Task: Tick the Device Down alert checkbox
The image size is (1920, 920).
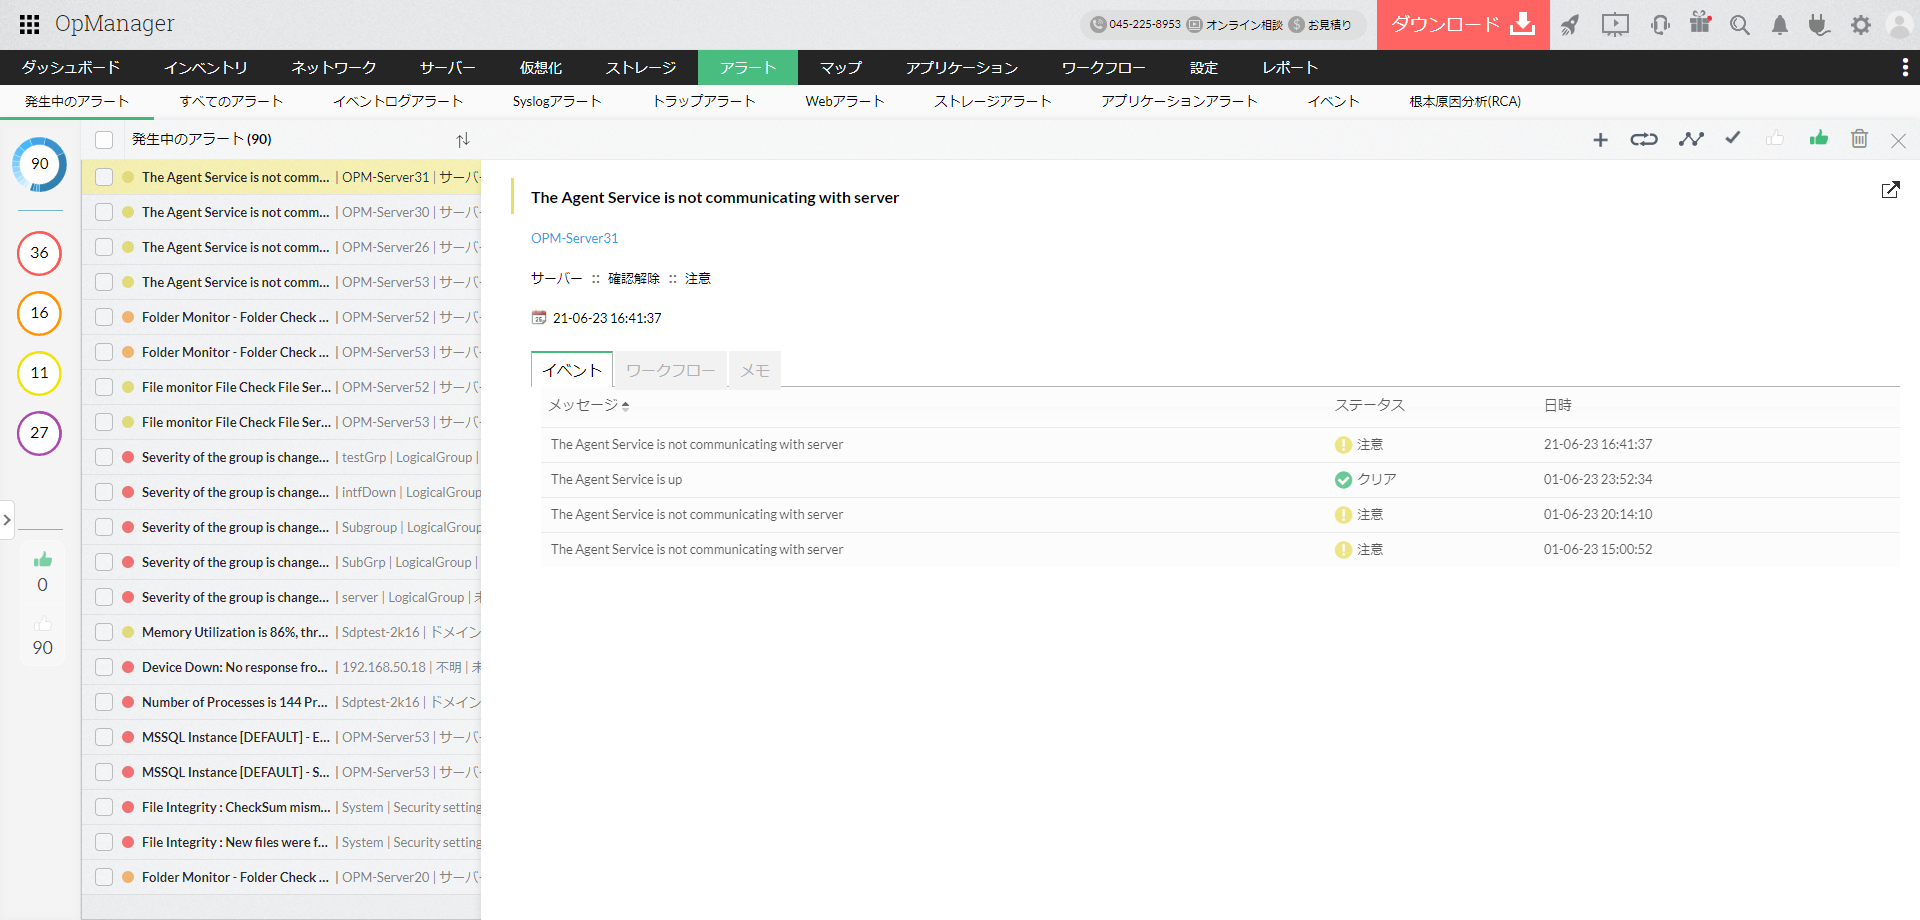Action: [104, 667]
